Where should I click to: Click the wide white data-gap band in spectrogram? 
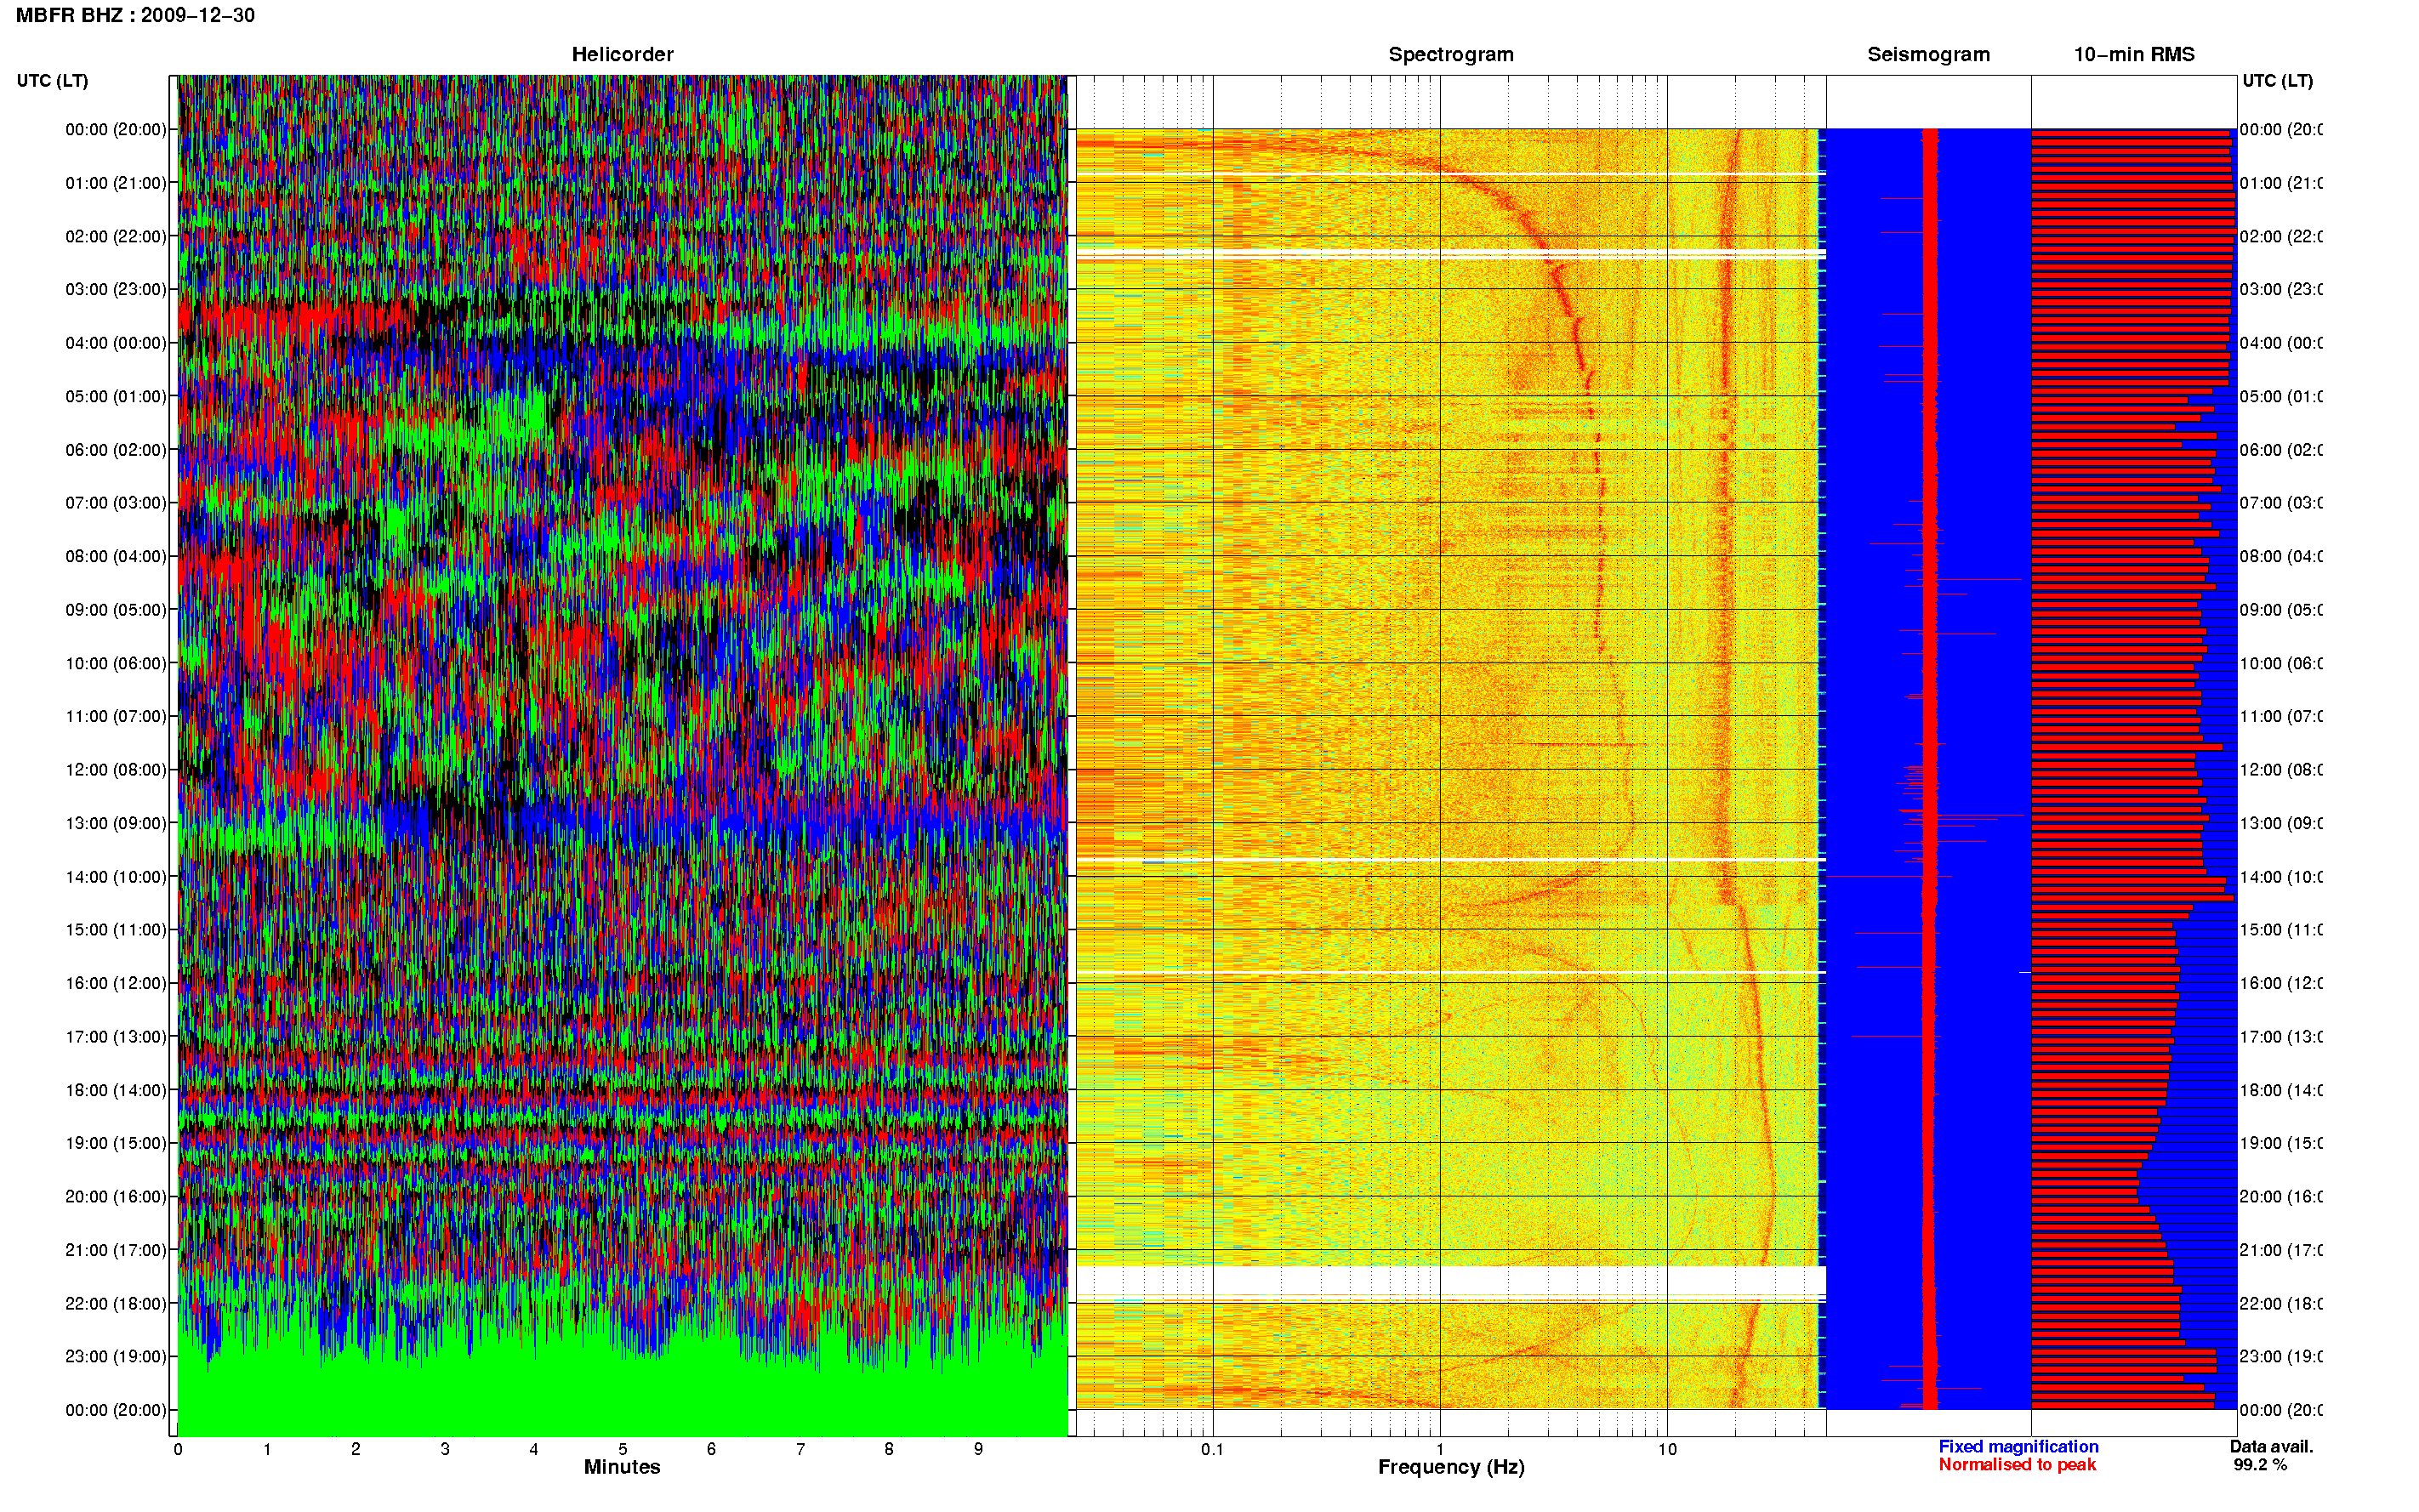tap(1450, 1280)
